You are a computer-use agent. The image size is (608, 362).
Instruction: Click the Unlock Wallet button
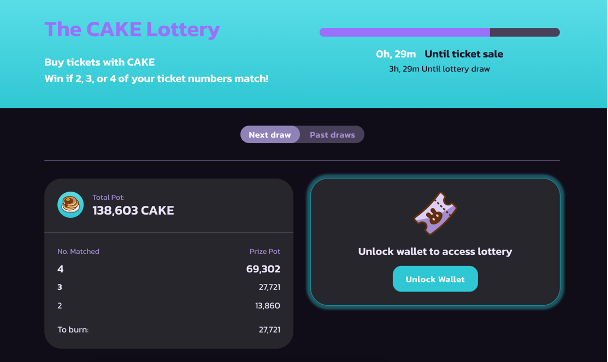(435, 279)
